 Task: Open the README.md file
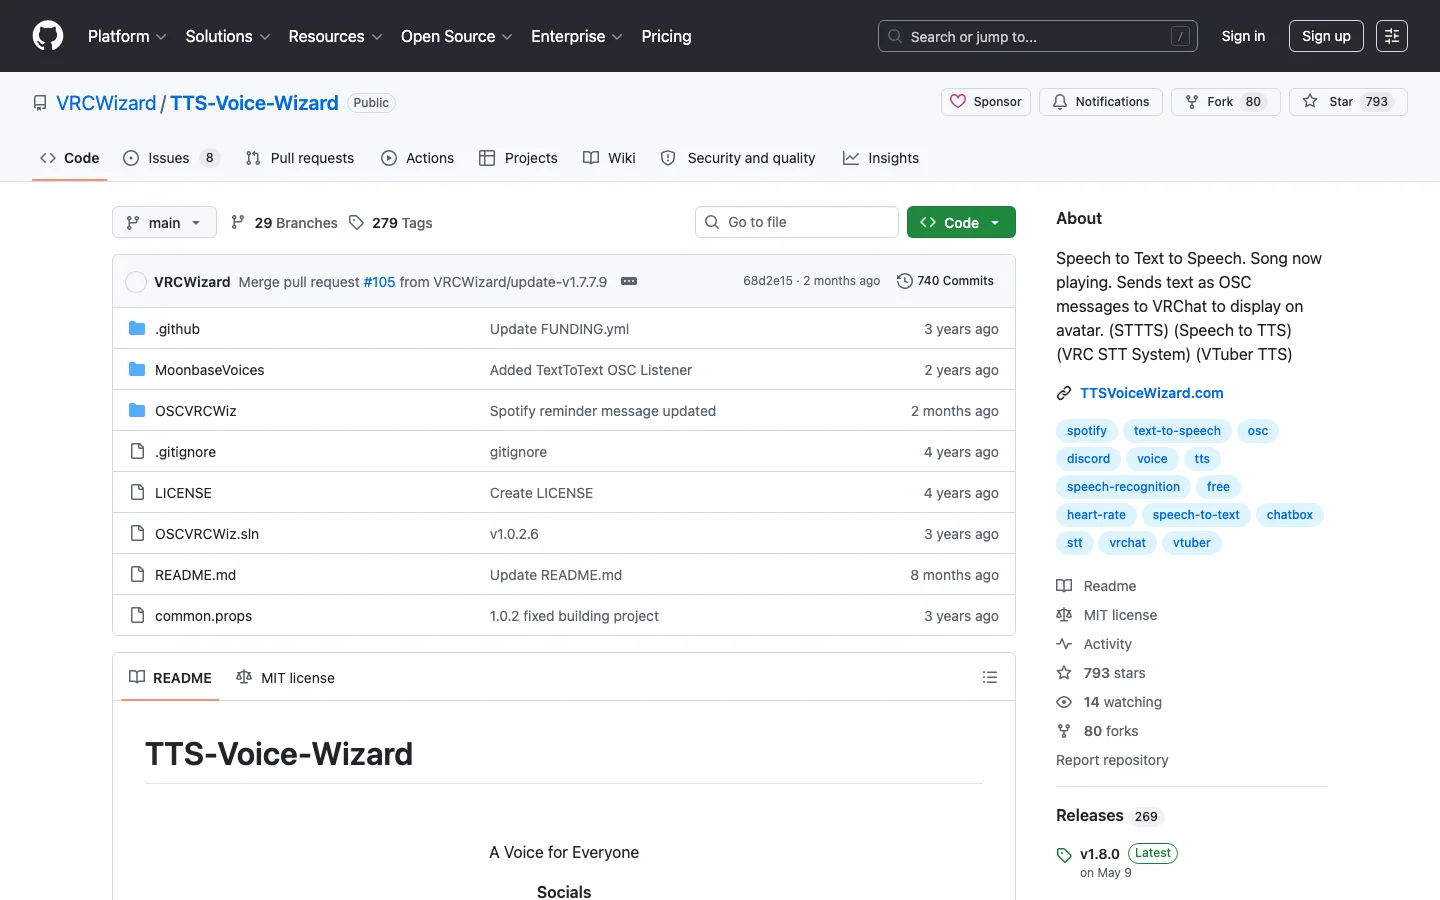pos(195,575)
